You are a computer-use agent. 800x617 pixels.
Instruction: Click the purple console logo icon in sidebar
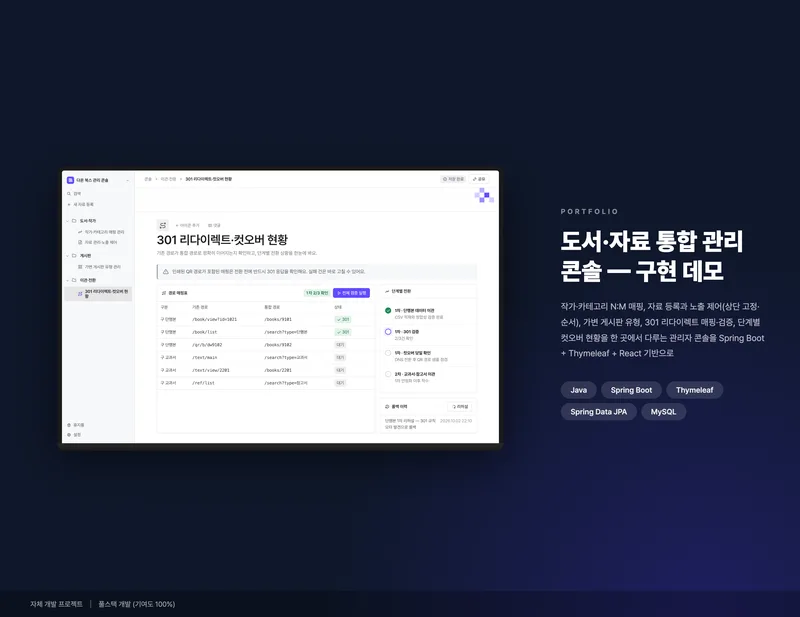pos(70,180)
